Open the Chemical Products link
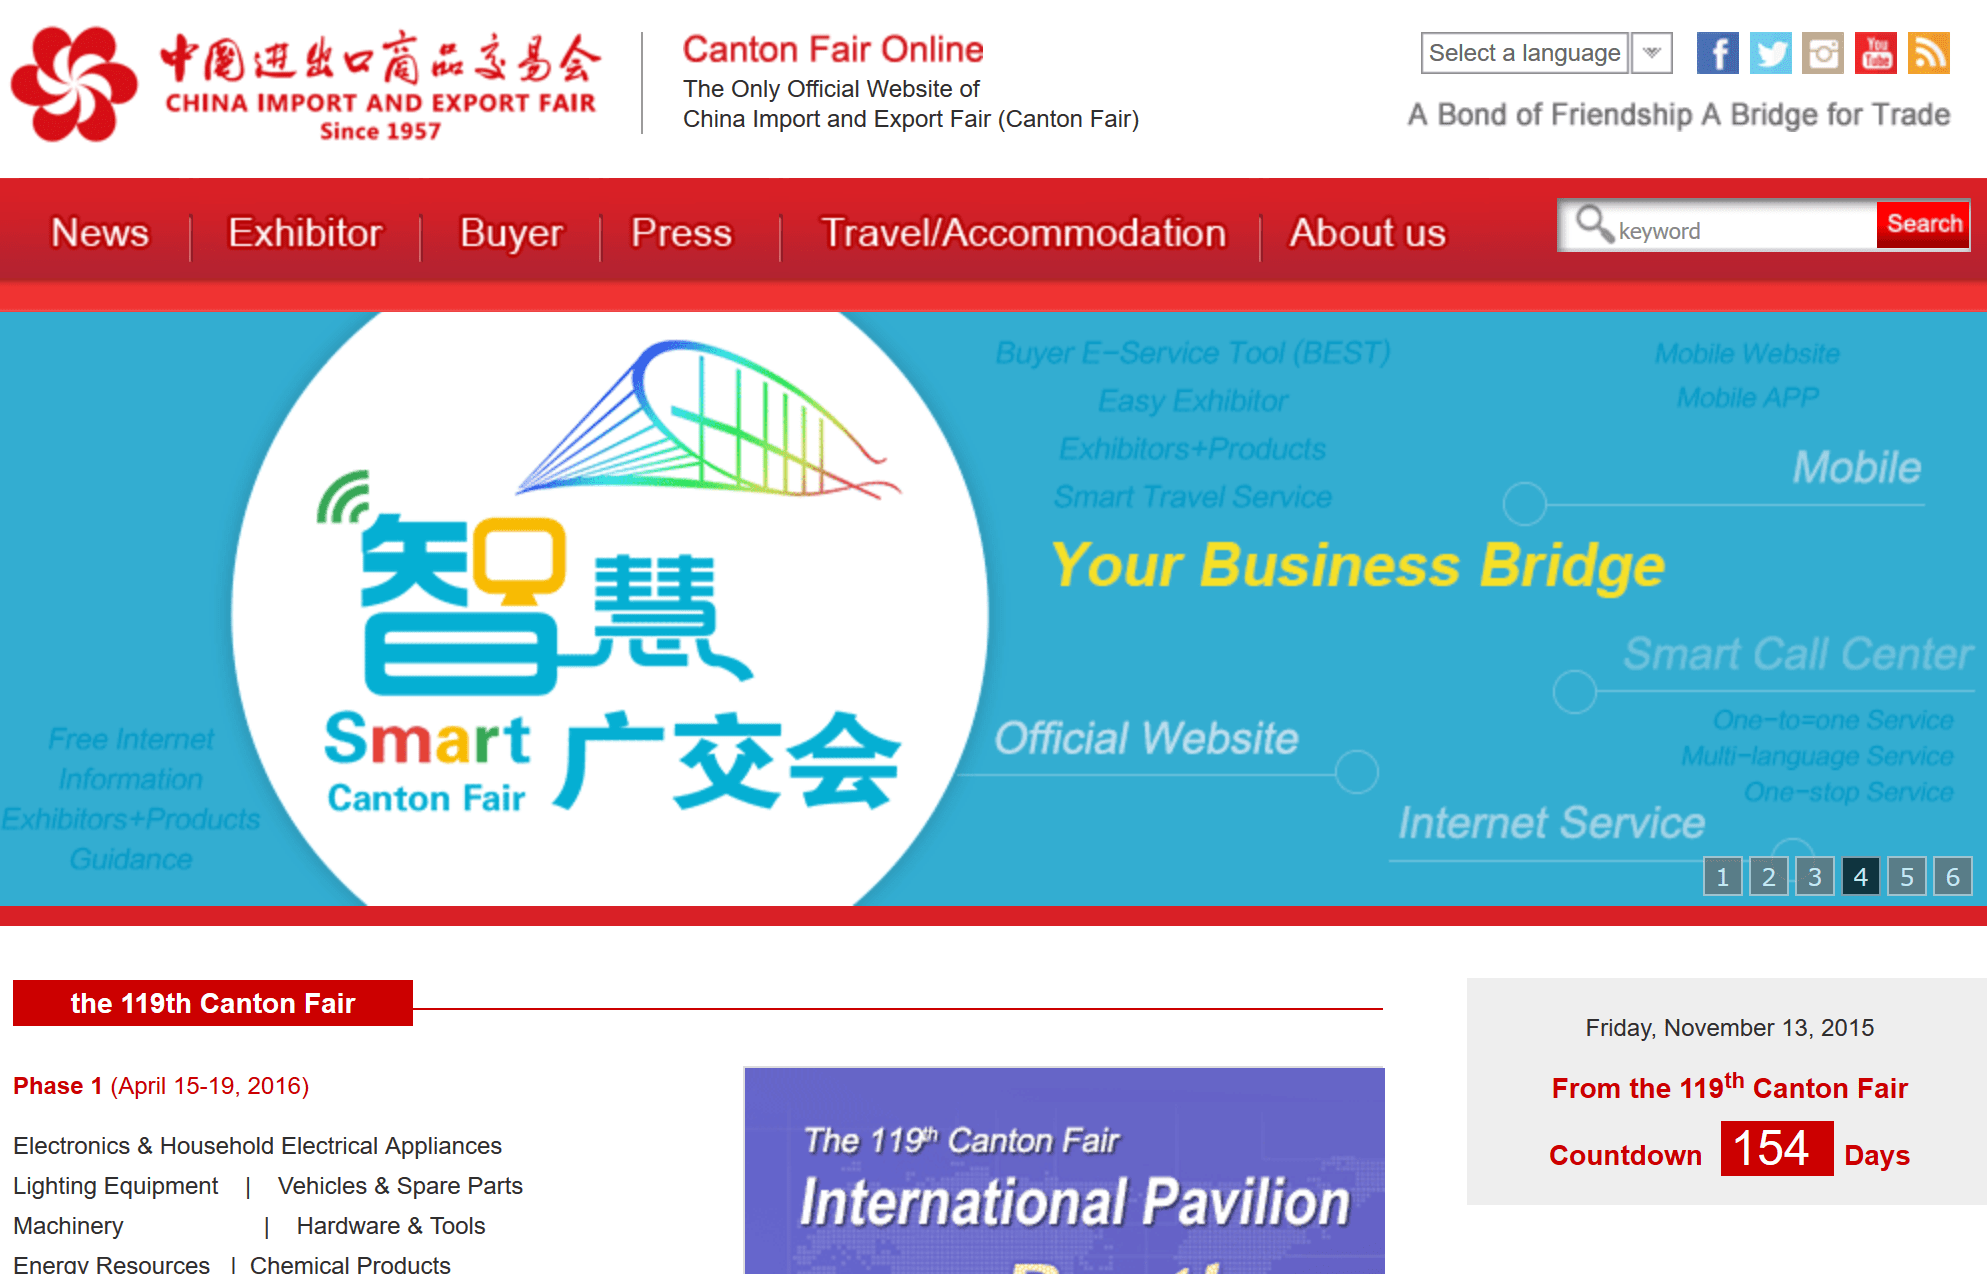The image size is (1987, 1274). coord(350,1264)
